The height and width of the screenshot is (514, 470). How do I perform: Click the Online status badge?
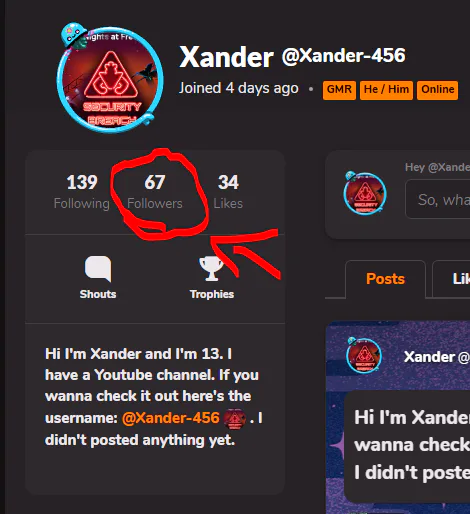437,90
